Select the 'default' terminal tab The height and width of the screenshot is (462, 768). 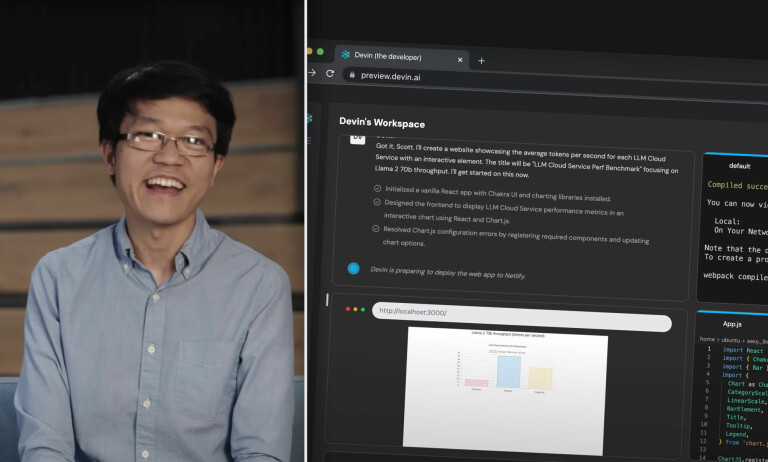point(739,166)
